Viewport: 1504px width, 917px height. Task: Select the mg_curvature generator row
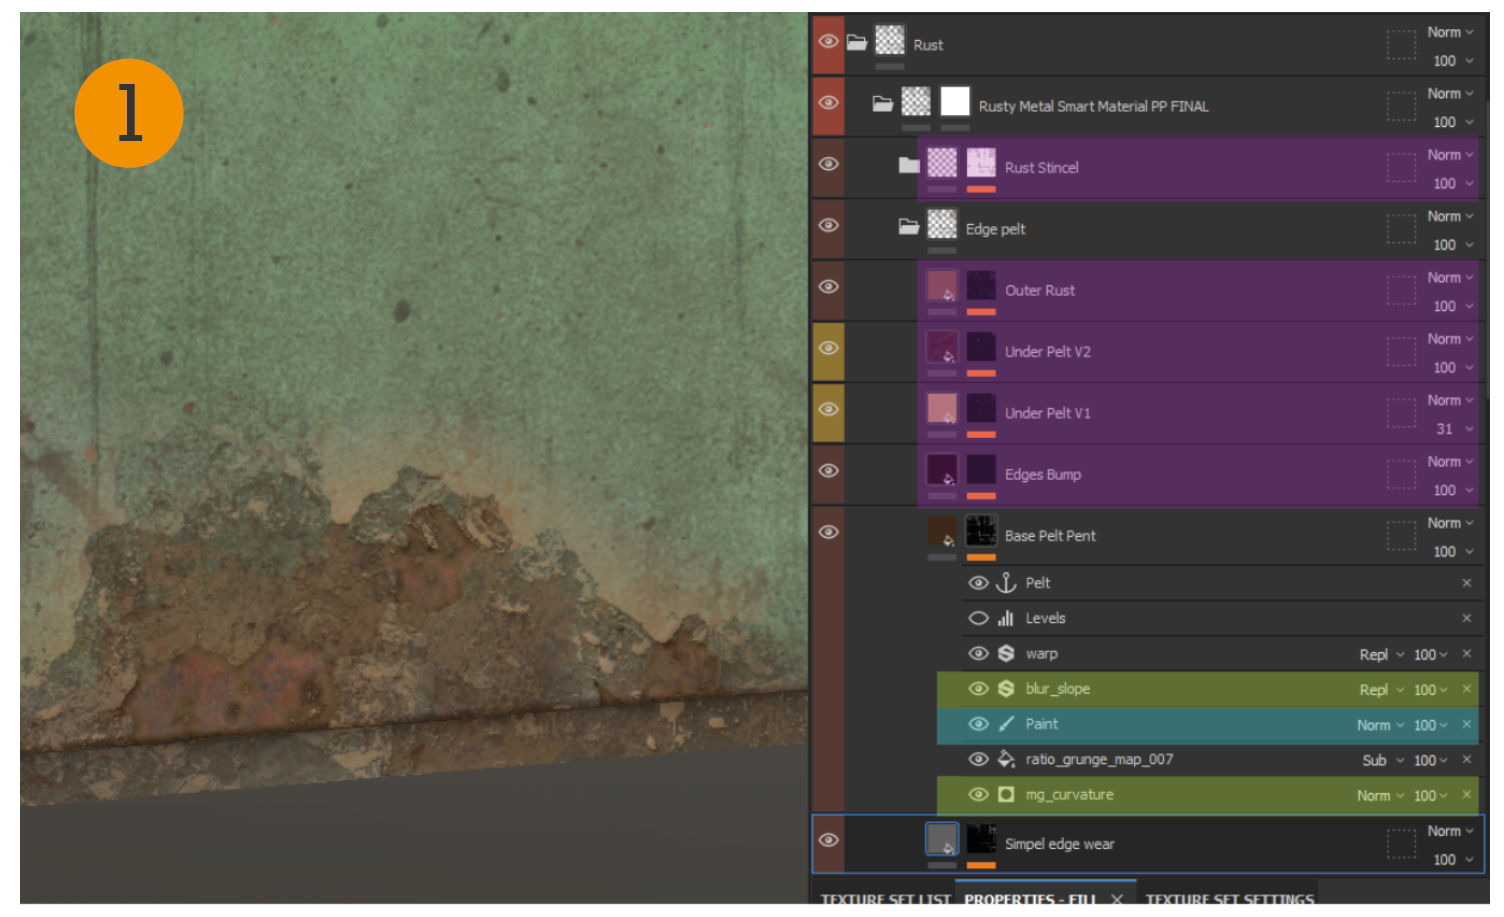(x=1207, y=795)
